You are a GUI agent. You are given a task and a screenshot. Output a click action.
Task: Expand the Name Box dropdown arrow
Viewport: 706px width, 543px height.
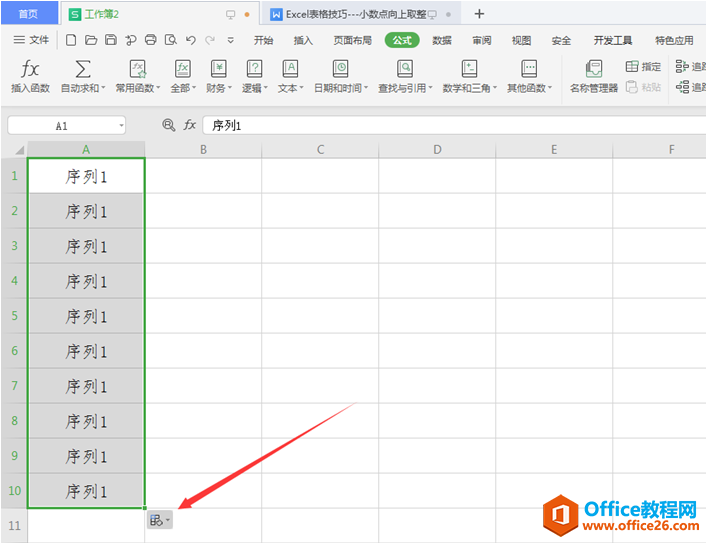121,126
